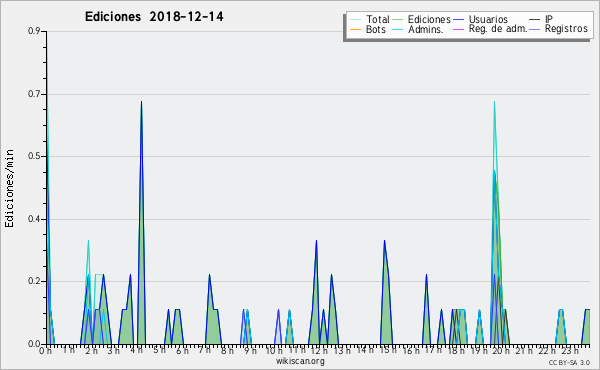Viewport: 600px width, 370px height.
Task: Click the 0.5 value on the vertical axis
Action: (35, 156)
